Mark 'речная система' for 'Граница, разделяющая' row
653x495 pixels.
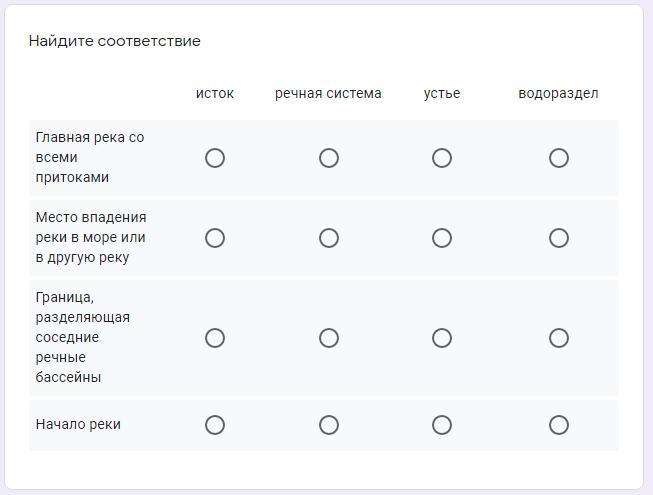coord(329,338)
